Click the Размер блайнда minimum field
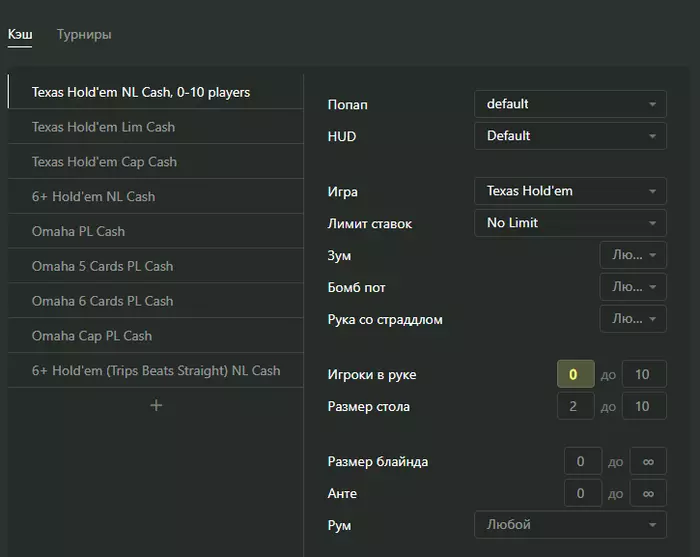This screenshot has width=700, height=557. point(583,461)
